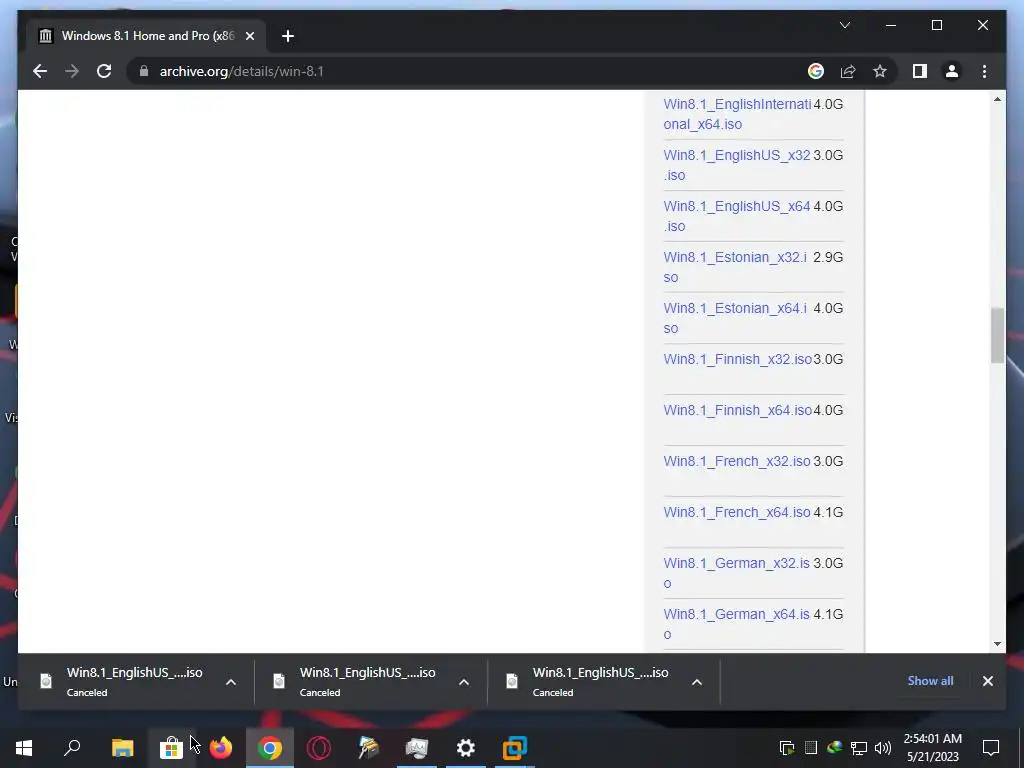The height and width of the screenshot is (768, 1024).
Task: Download Win8.1_EnglishInternational_x64.iso
Action: [x=737, y=114]
